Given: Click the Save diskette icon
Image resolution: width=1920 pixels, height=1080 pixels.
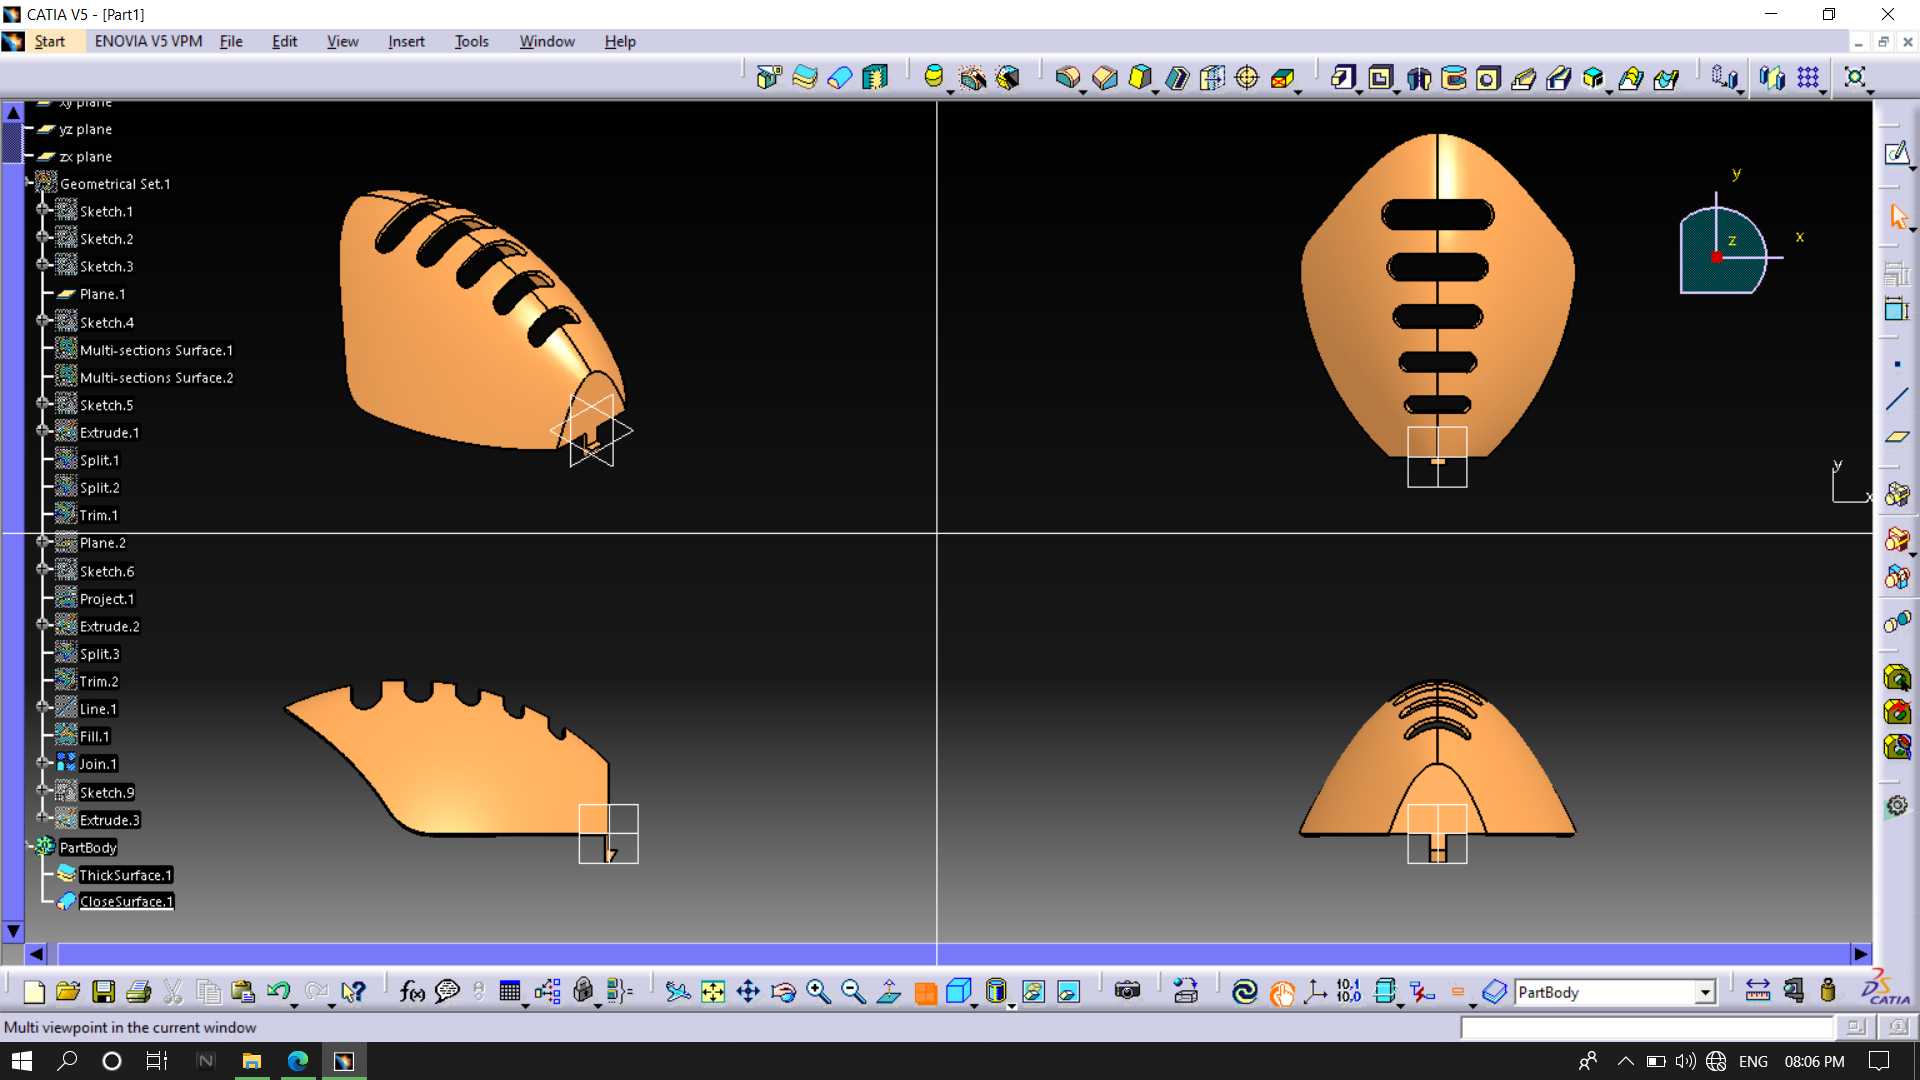Looking at the screenshot, I should coord(103,991).
